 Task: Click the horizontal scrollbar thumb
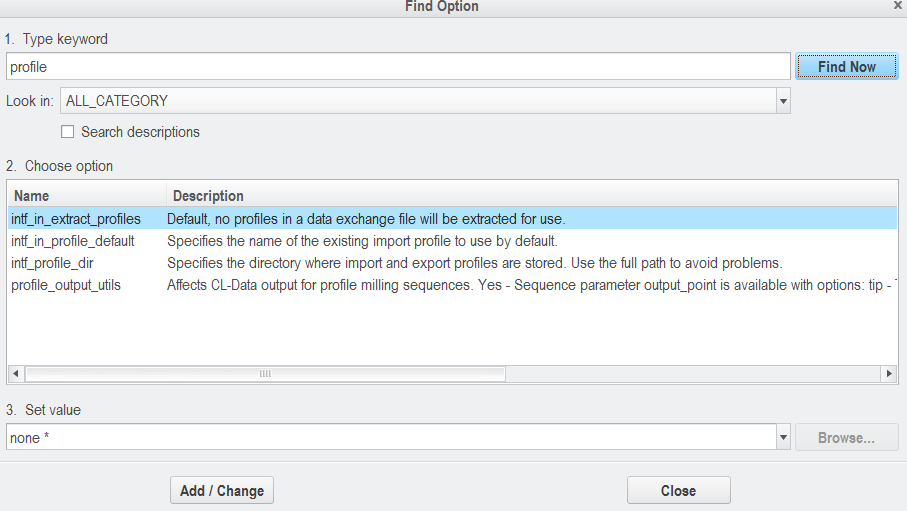[x=265, y=374]
